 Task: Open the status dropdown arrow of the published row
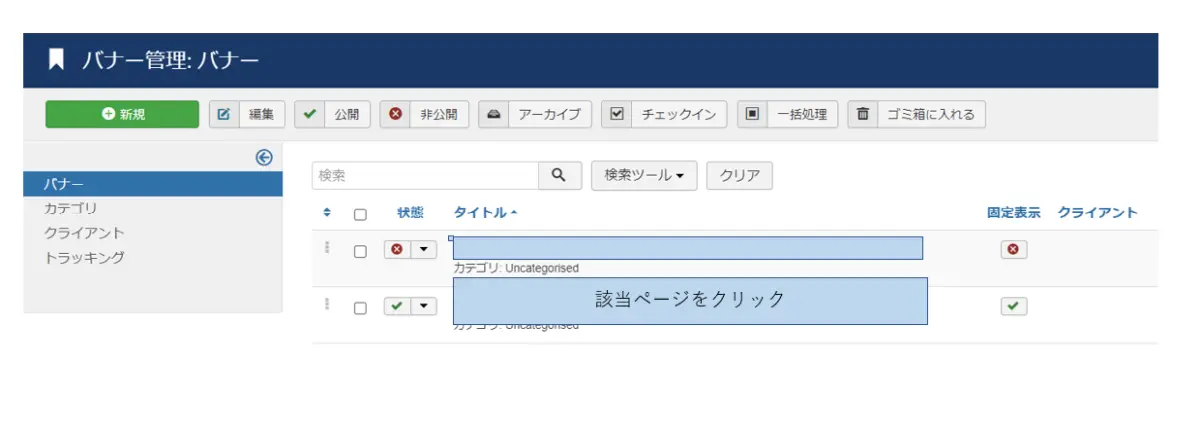(424, 306)
